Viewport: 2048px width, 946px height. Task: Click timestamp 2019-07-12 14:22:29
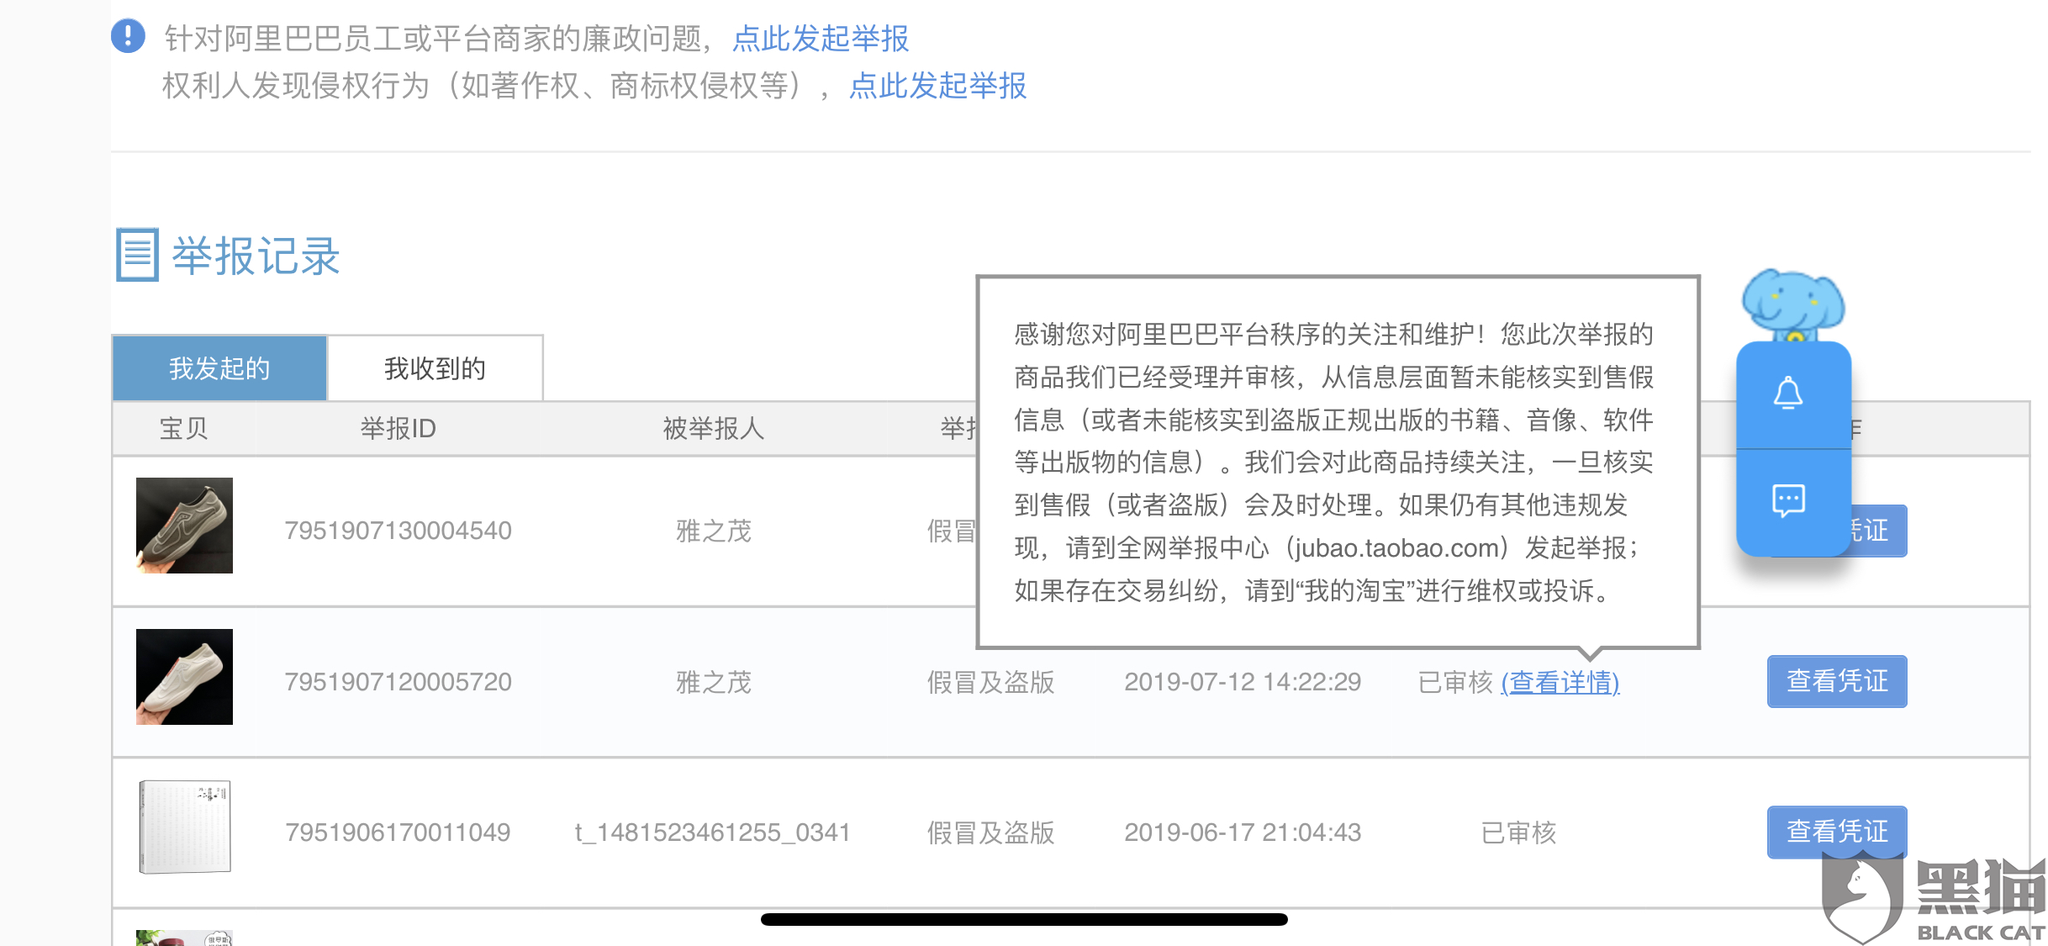tap(1242, 682)
